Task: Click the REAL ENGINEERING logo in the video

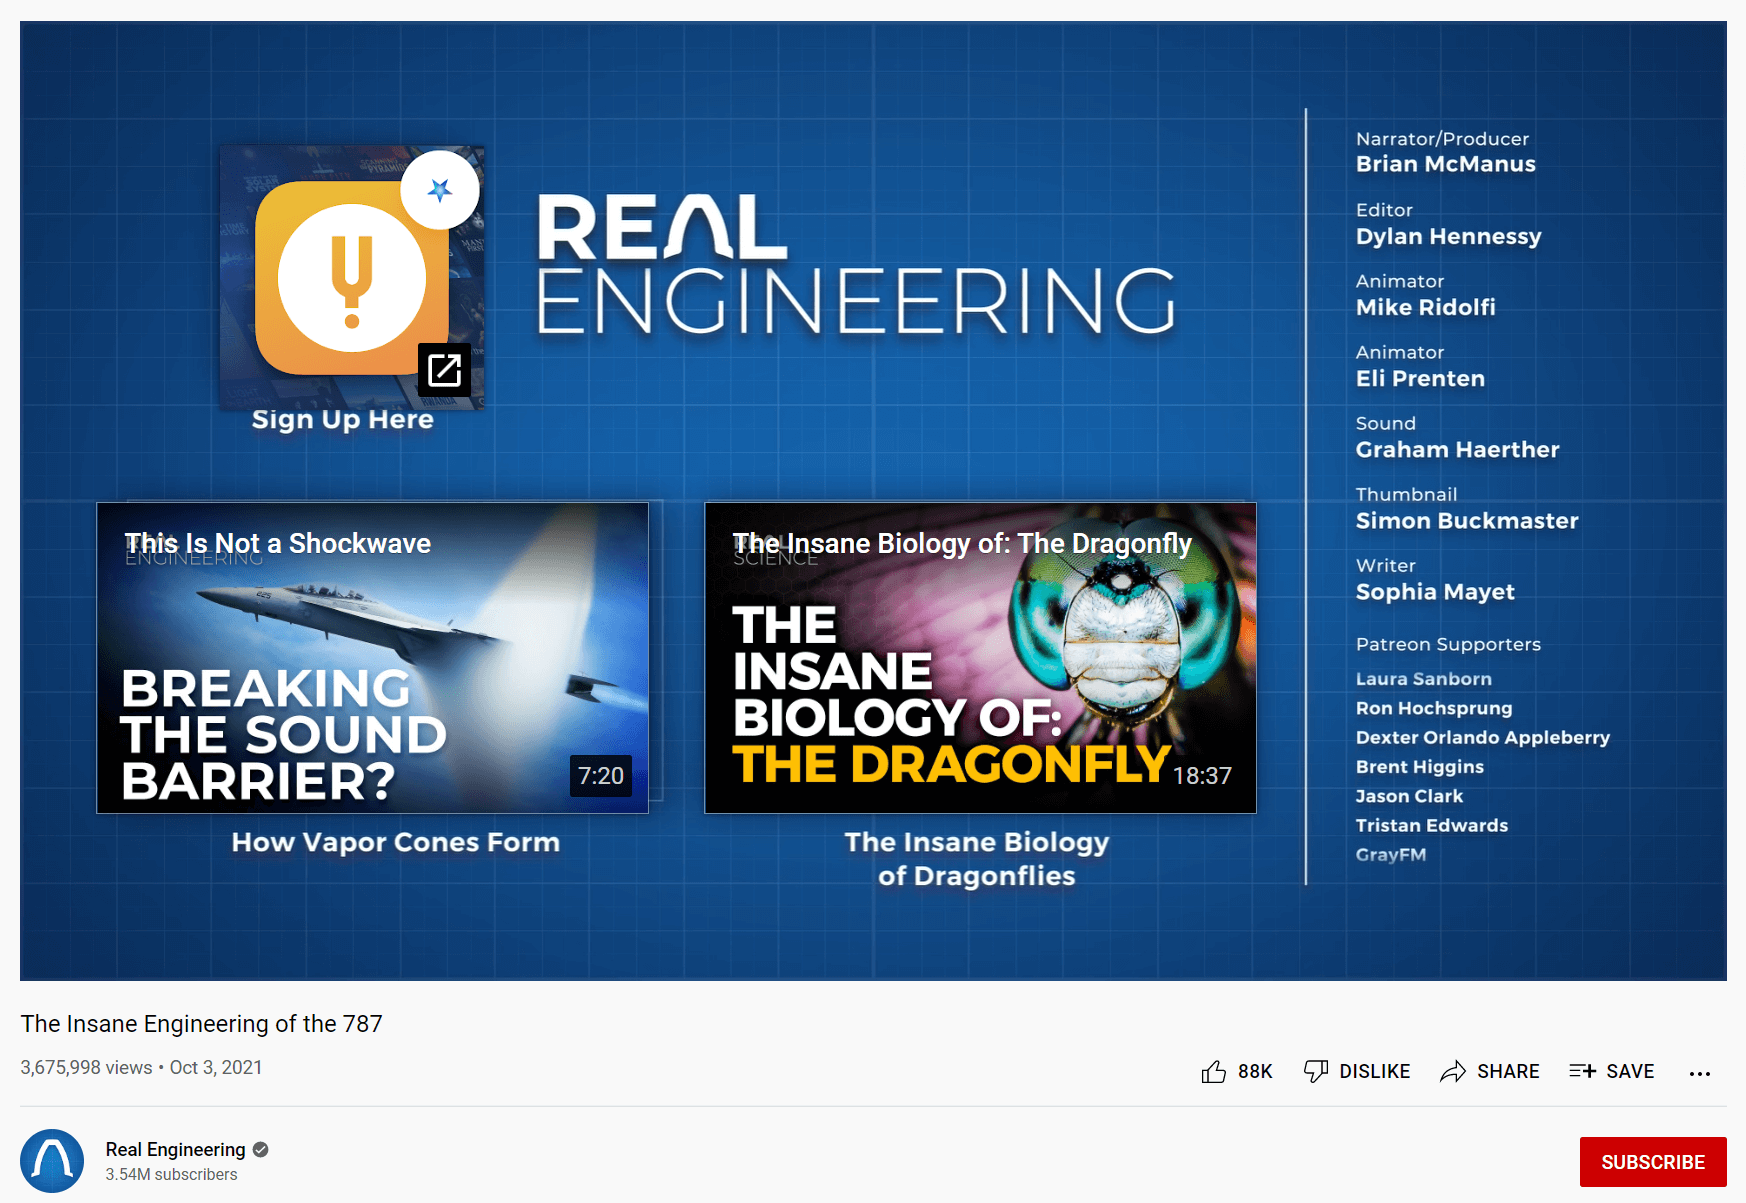Action: coord(857,265)
